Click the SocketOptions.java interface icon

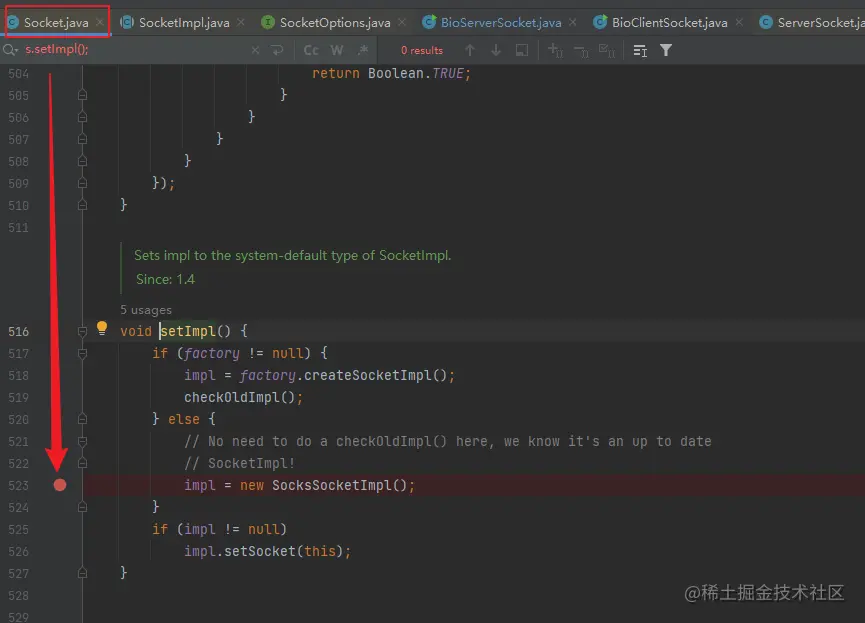tap(268, 23)
